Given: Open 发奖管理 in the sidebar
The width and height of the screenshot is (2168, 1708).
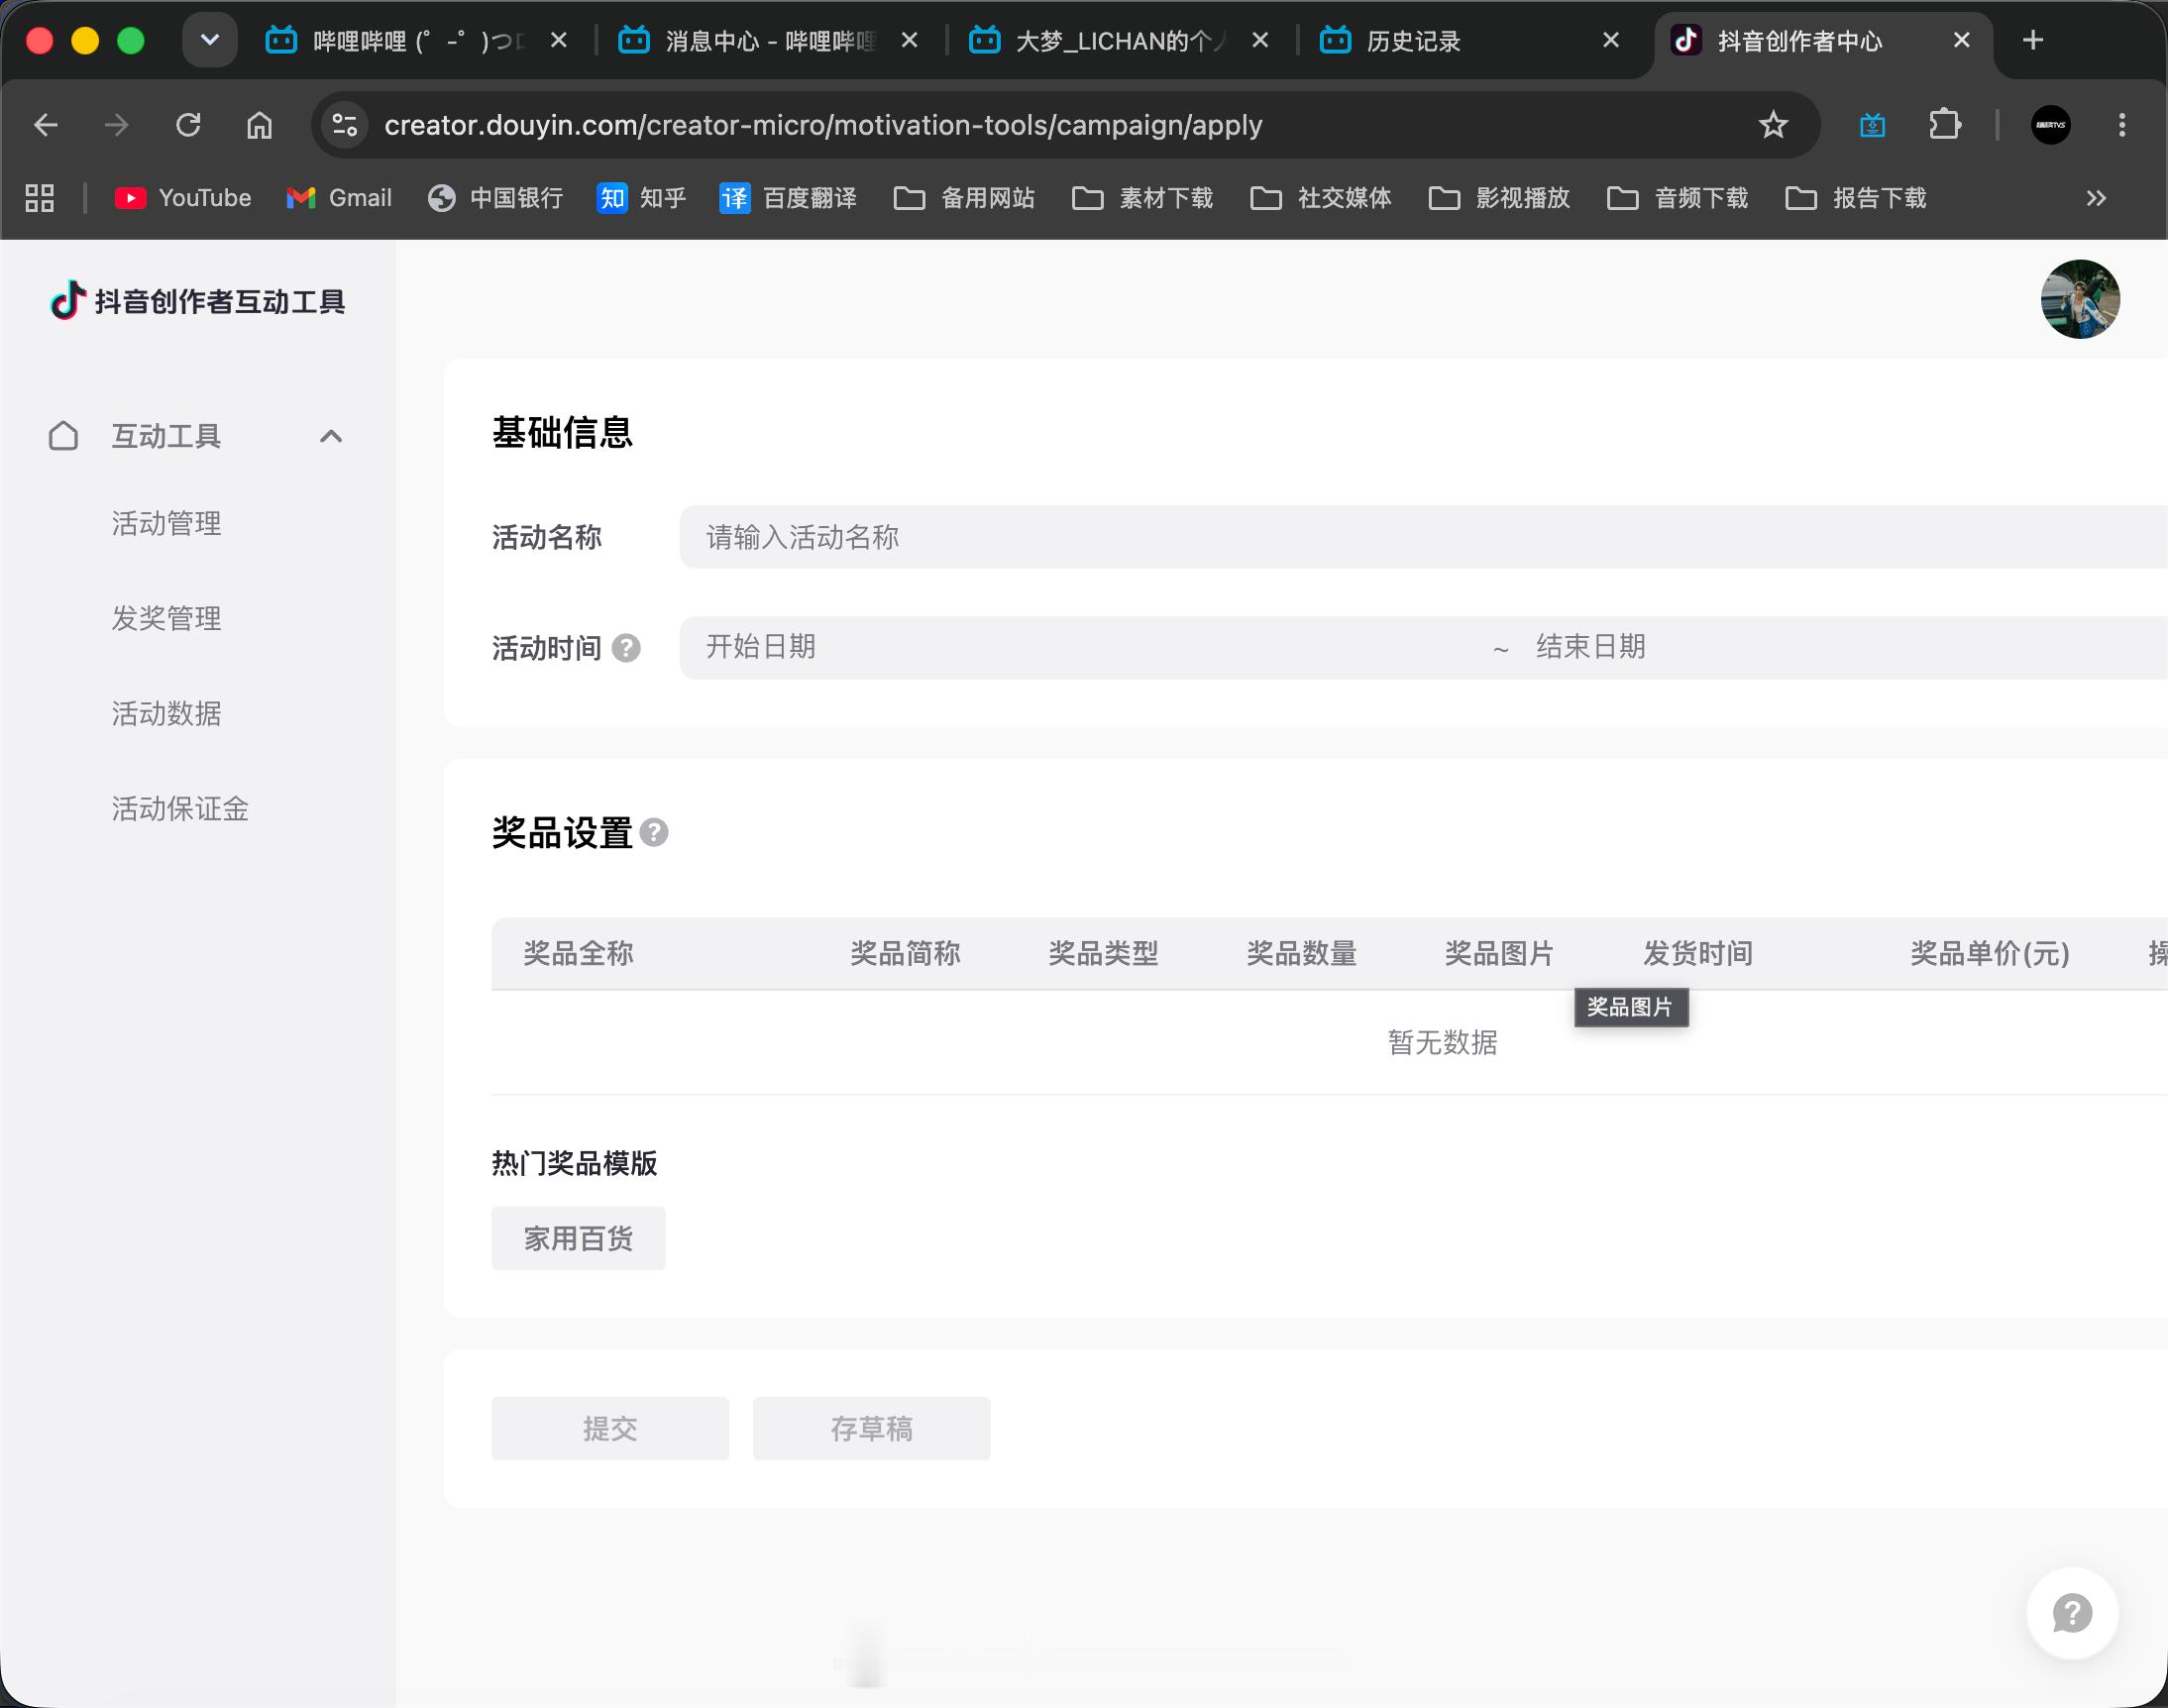Looking at the screenshot, I should click(166, 618).
